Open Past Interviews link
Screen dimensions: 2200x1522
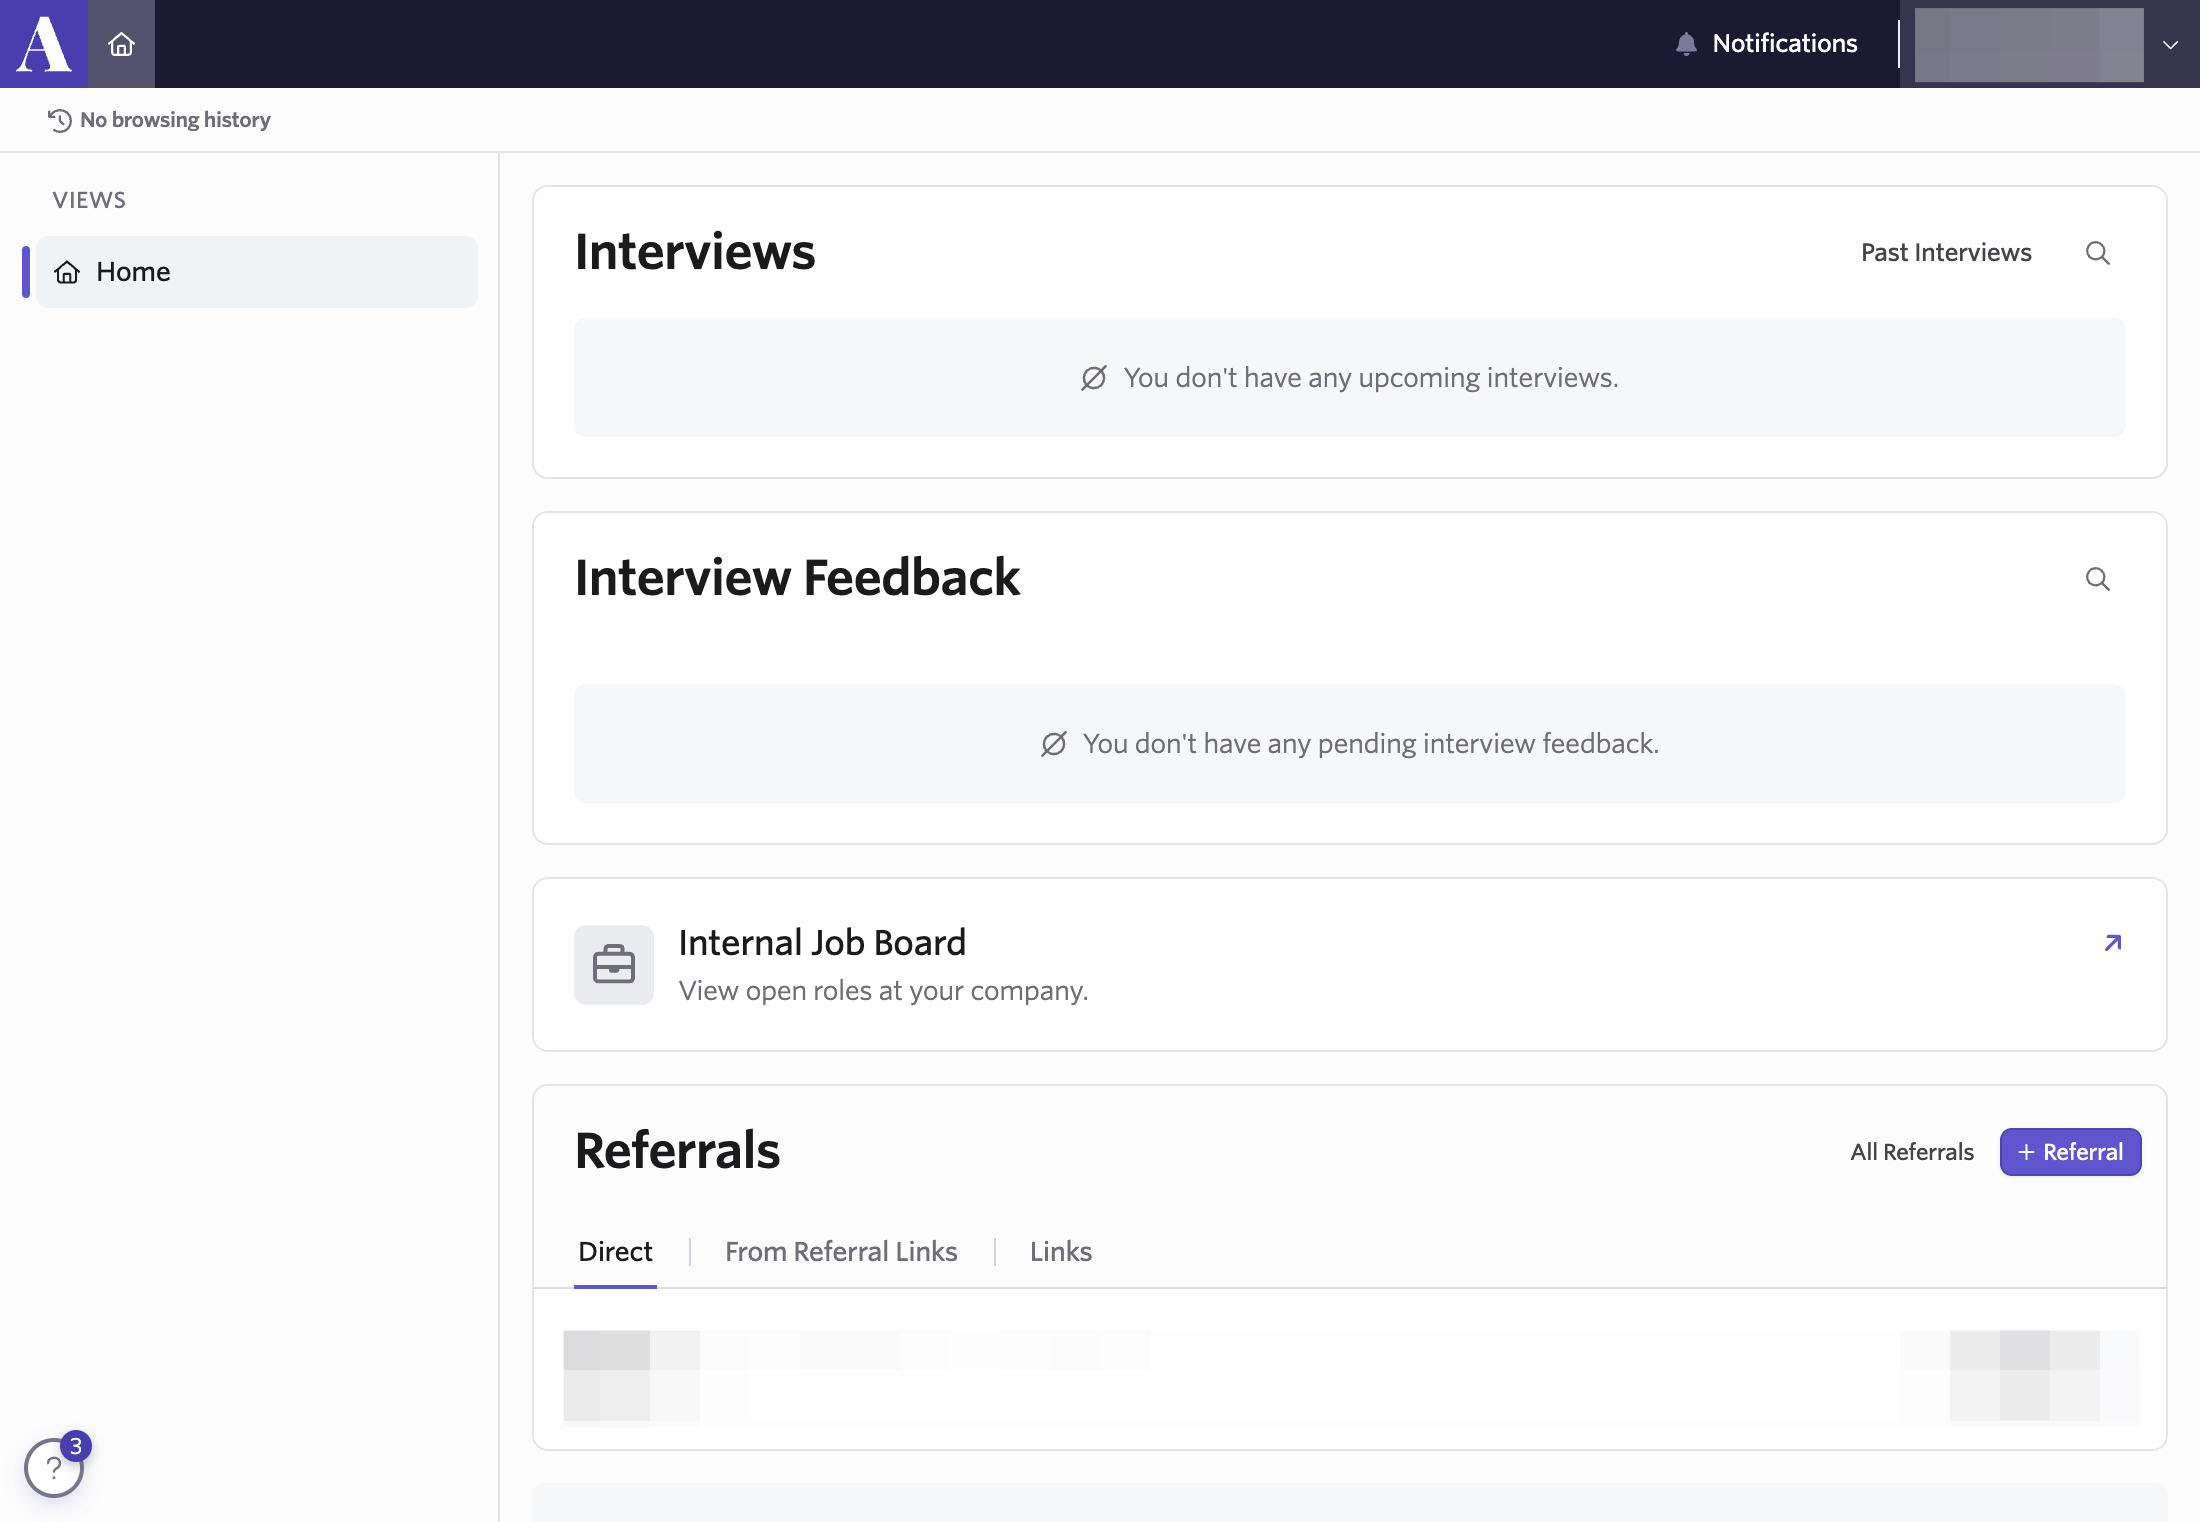[x=1946, y=253]
